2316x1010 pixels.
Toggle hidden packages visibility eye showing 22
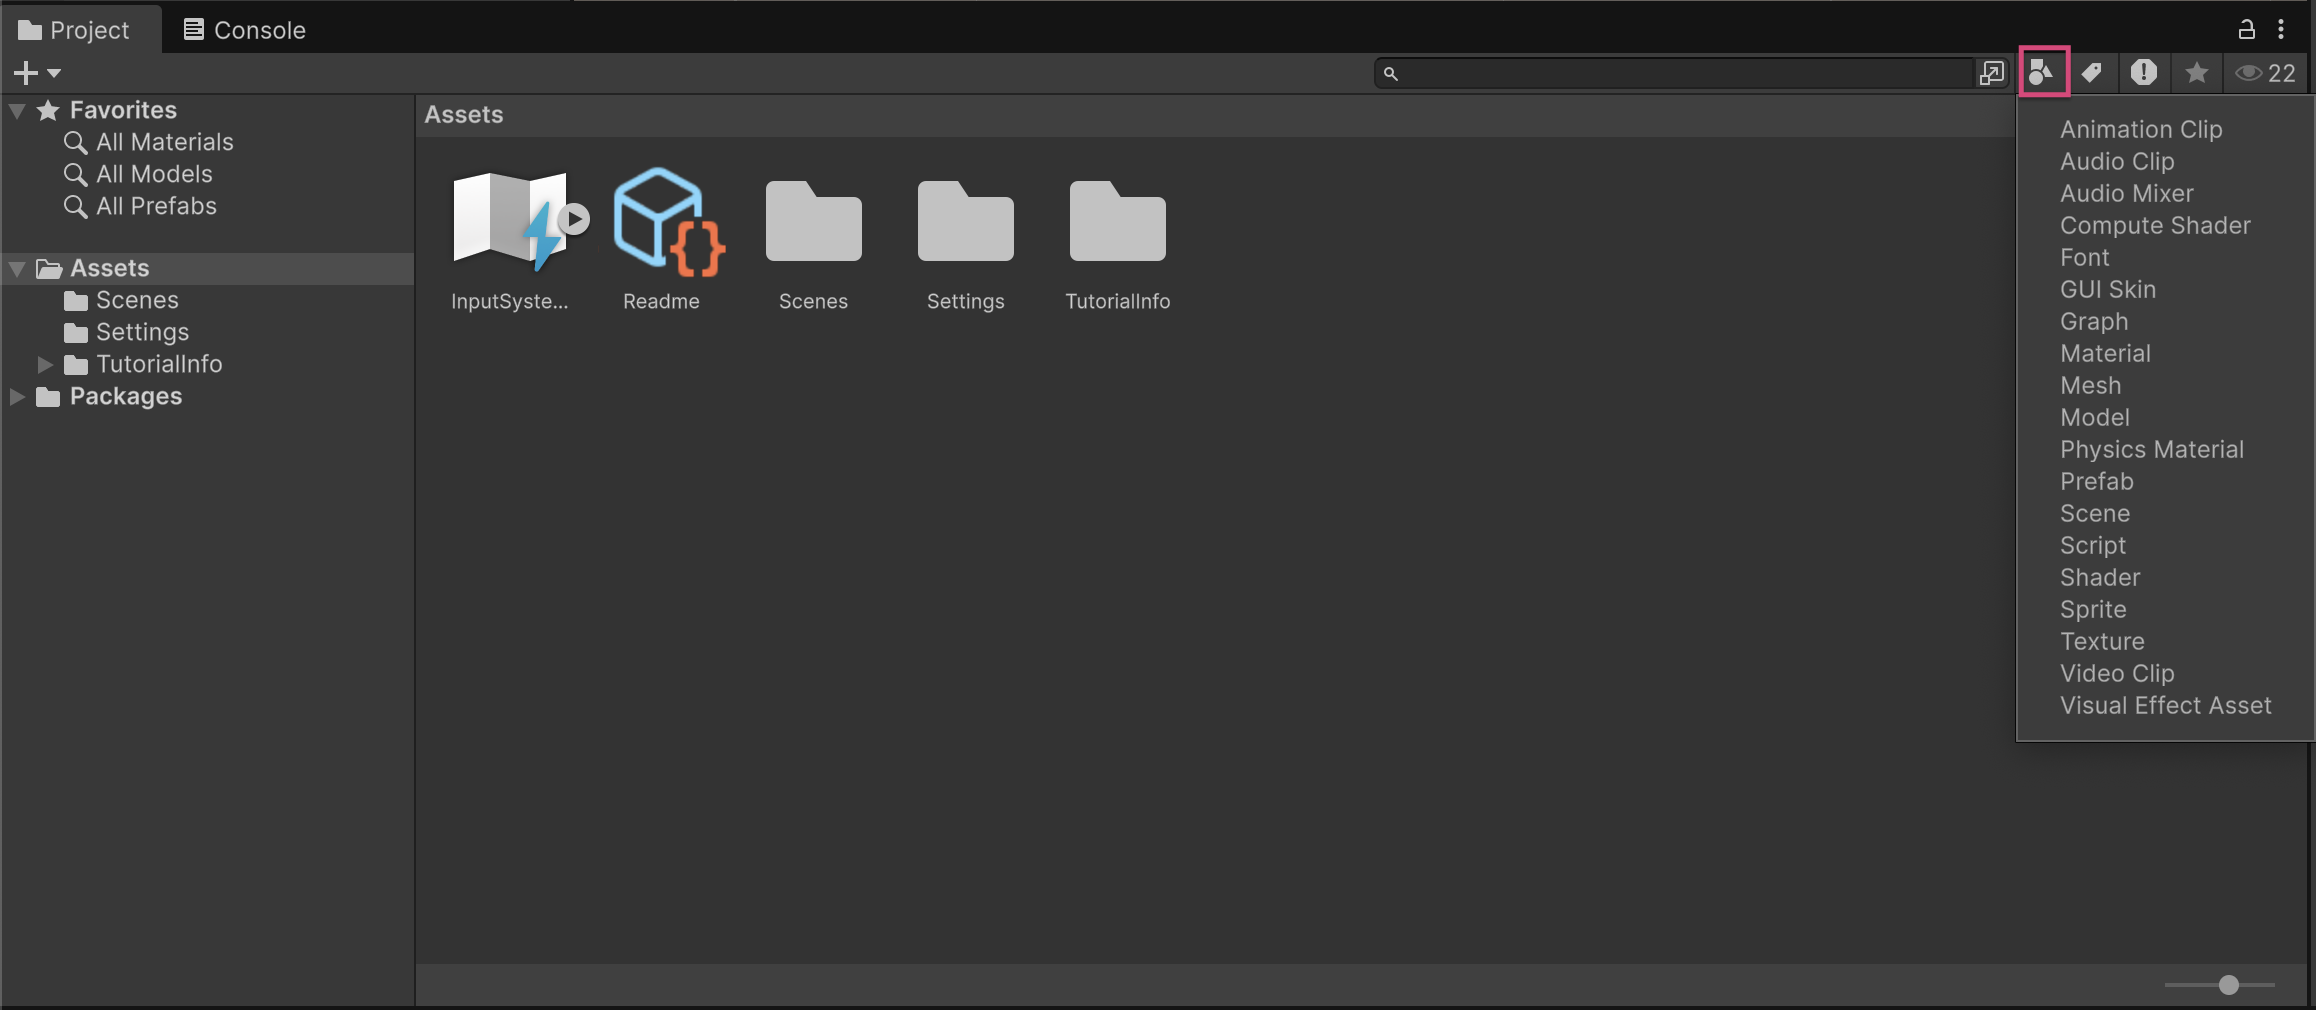[x=2266, y=73]
